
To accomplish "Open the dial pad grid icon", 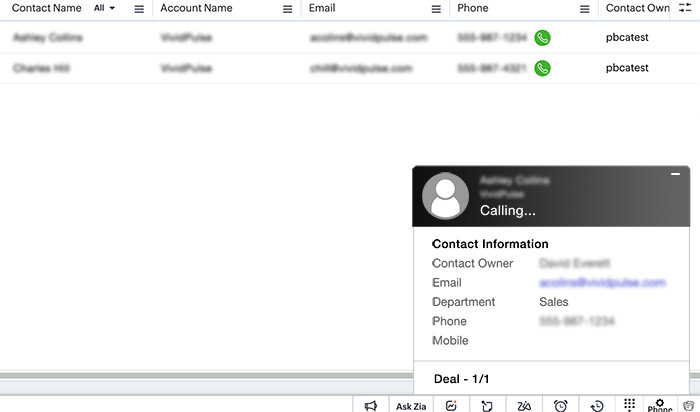I will click(x=629, y=405).
